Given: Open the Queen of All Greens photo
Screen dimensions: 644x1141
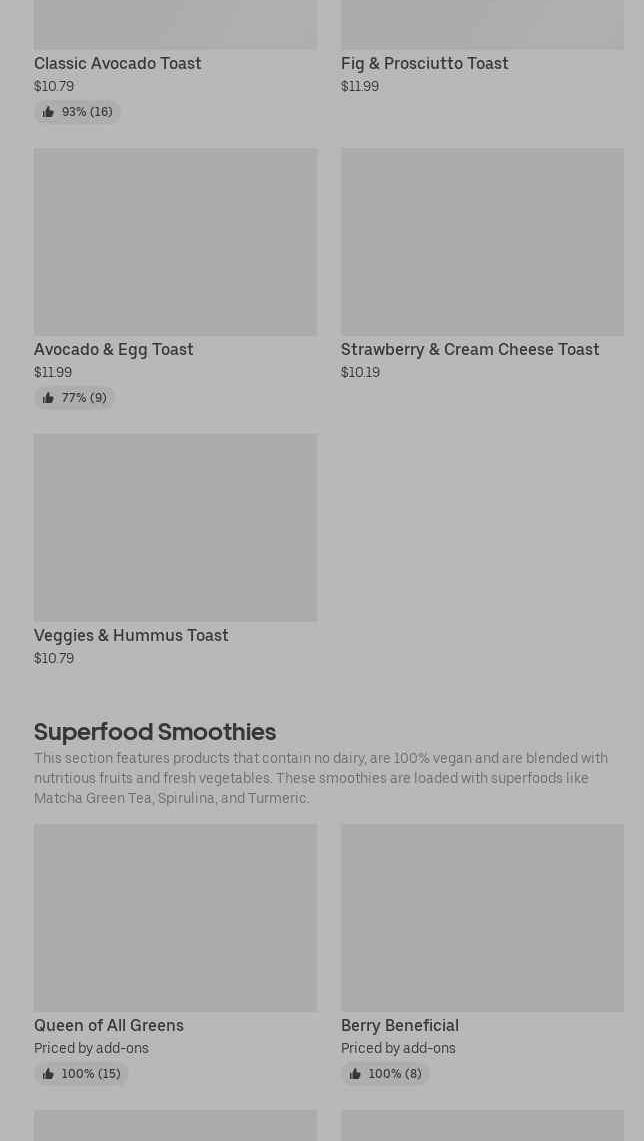Looking at the screenshot, I should pyautogui.click(x=175, y=917).
